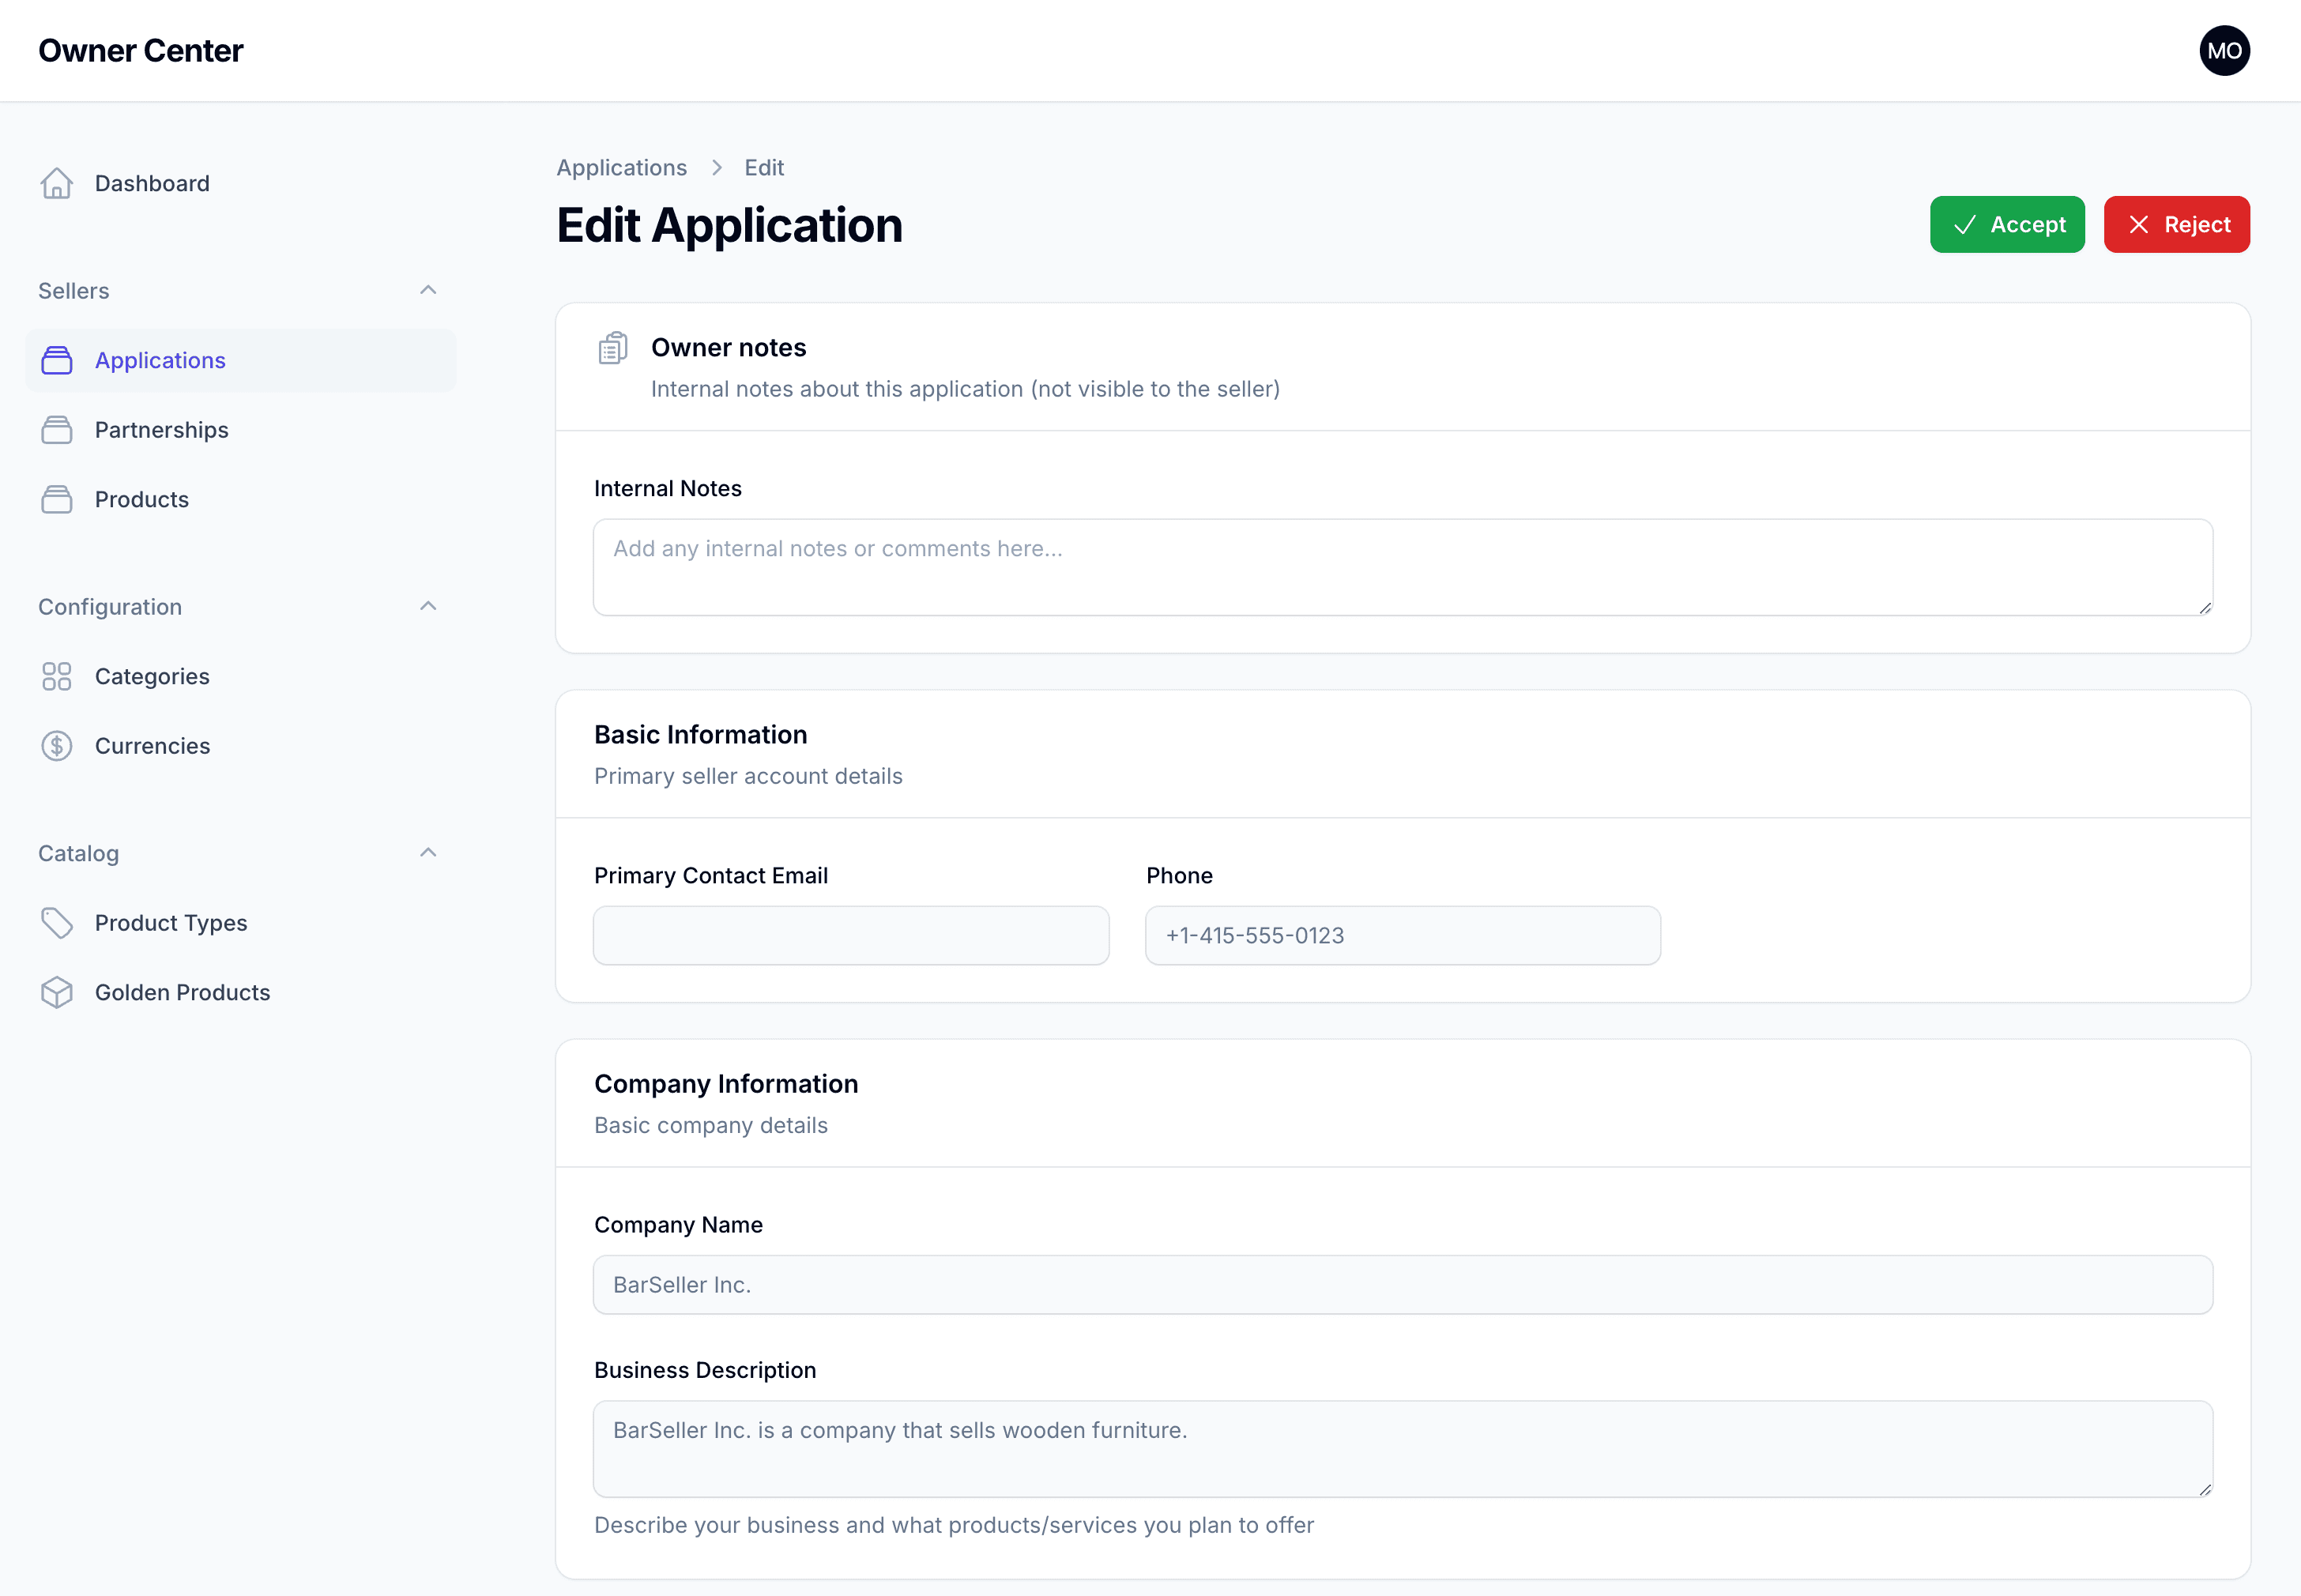Click the Edit Application title

click(730, 225)
